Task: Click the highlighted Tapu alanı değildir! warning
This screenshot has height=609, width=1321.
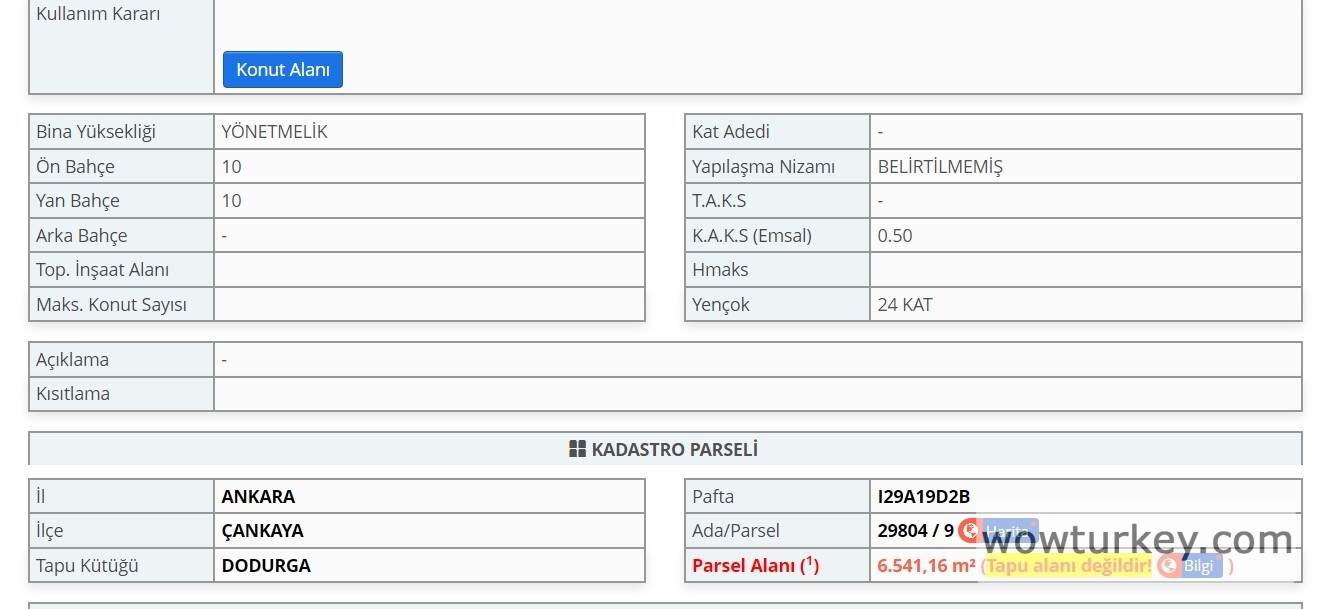Action: (1069, 566)
